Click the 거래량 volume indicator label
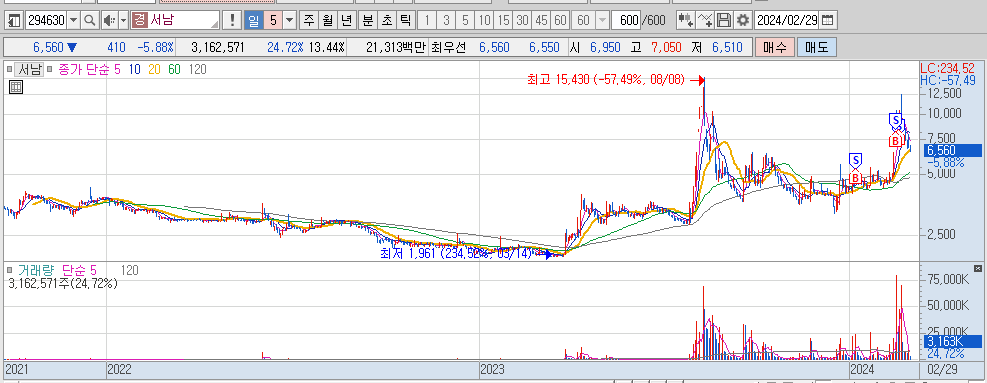987x383 pixels. [x=37, y=270]
